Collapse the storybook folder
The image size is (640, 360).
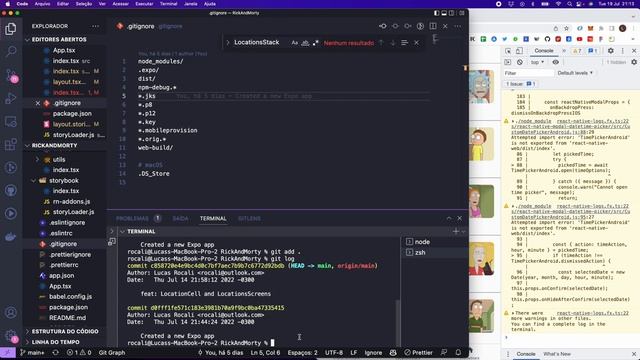(33, 181)
